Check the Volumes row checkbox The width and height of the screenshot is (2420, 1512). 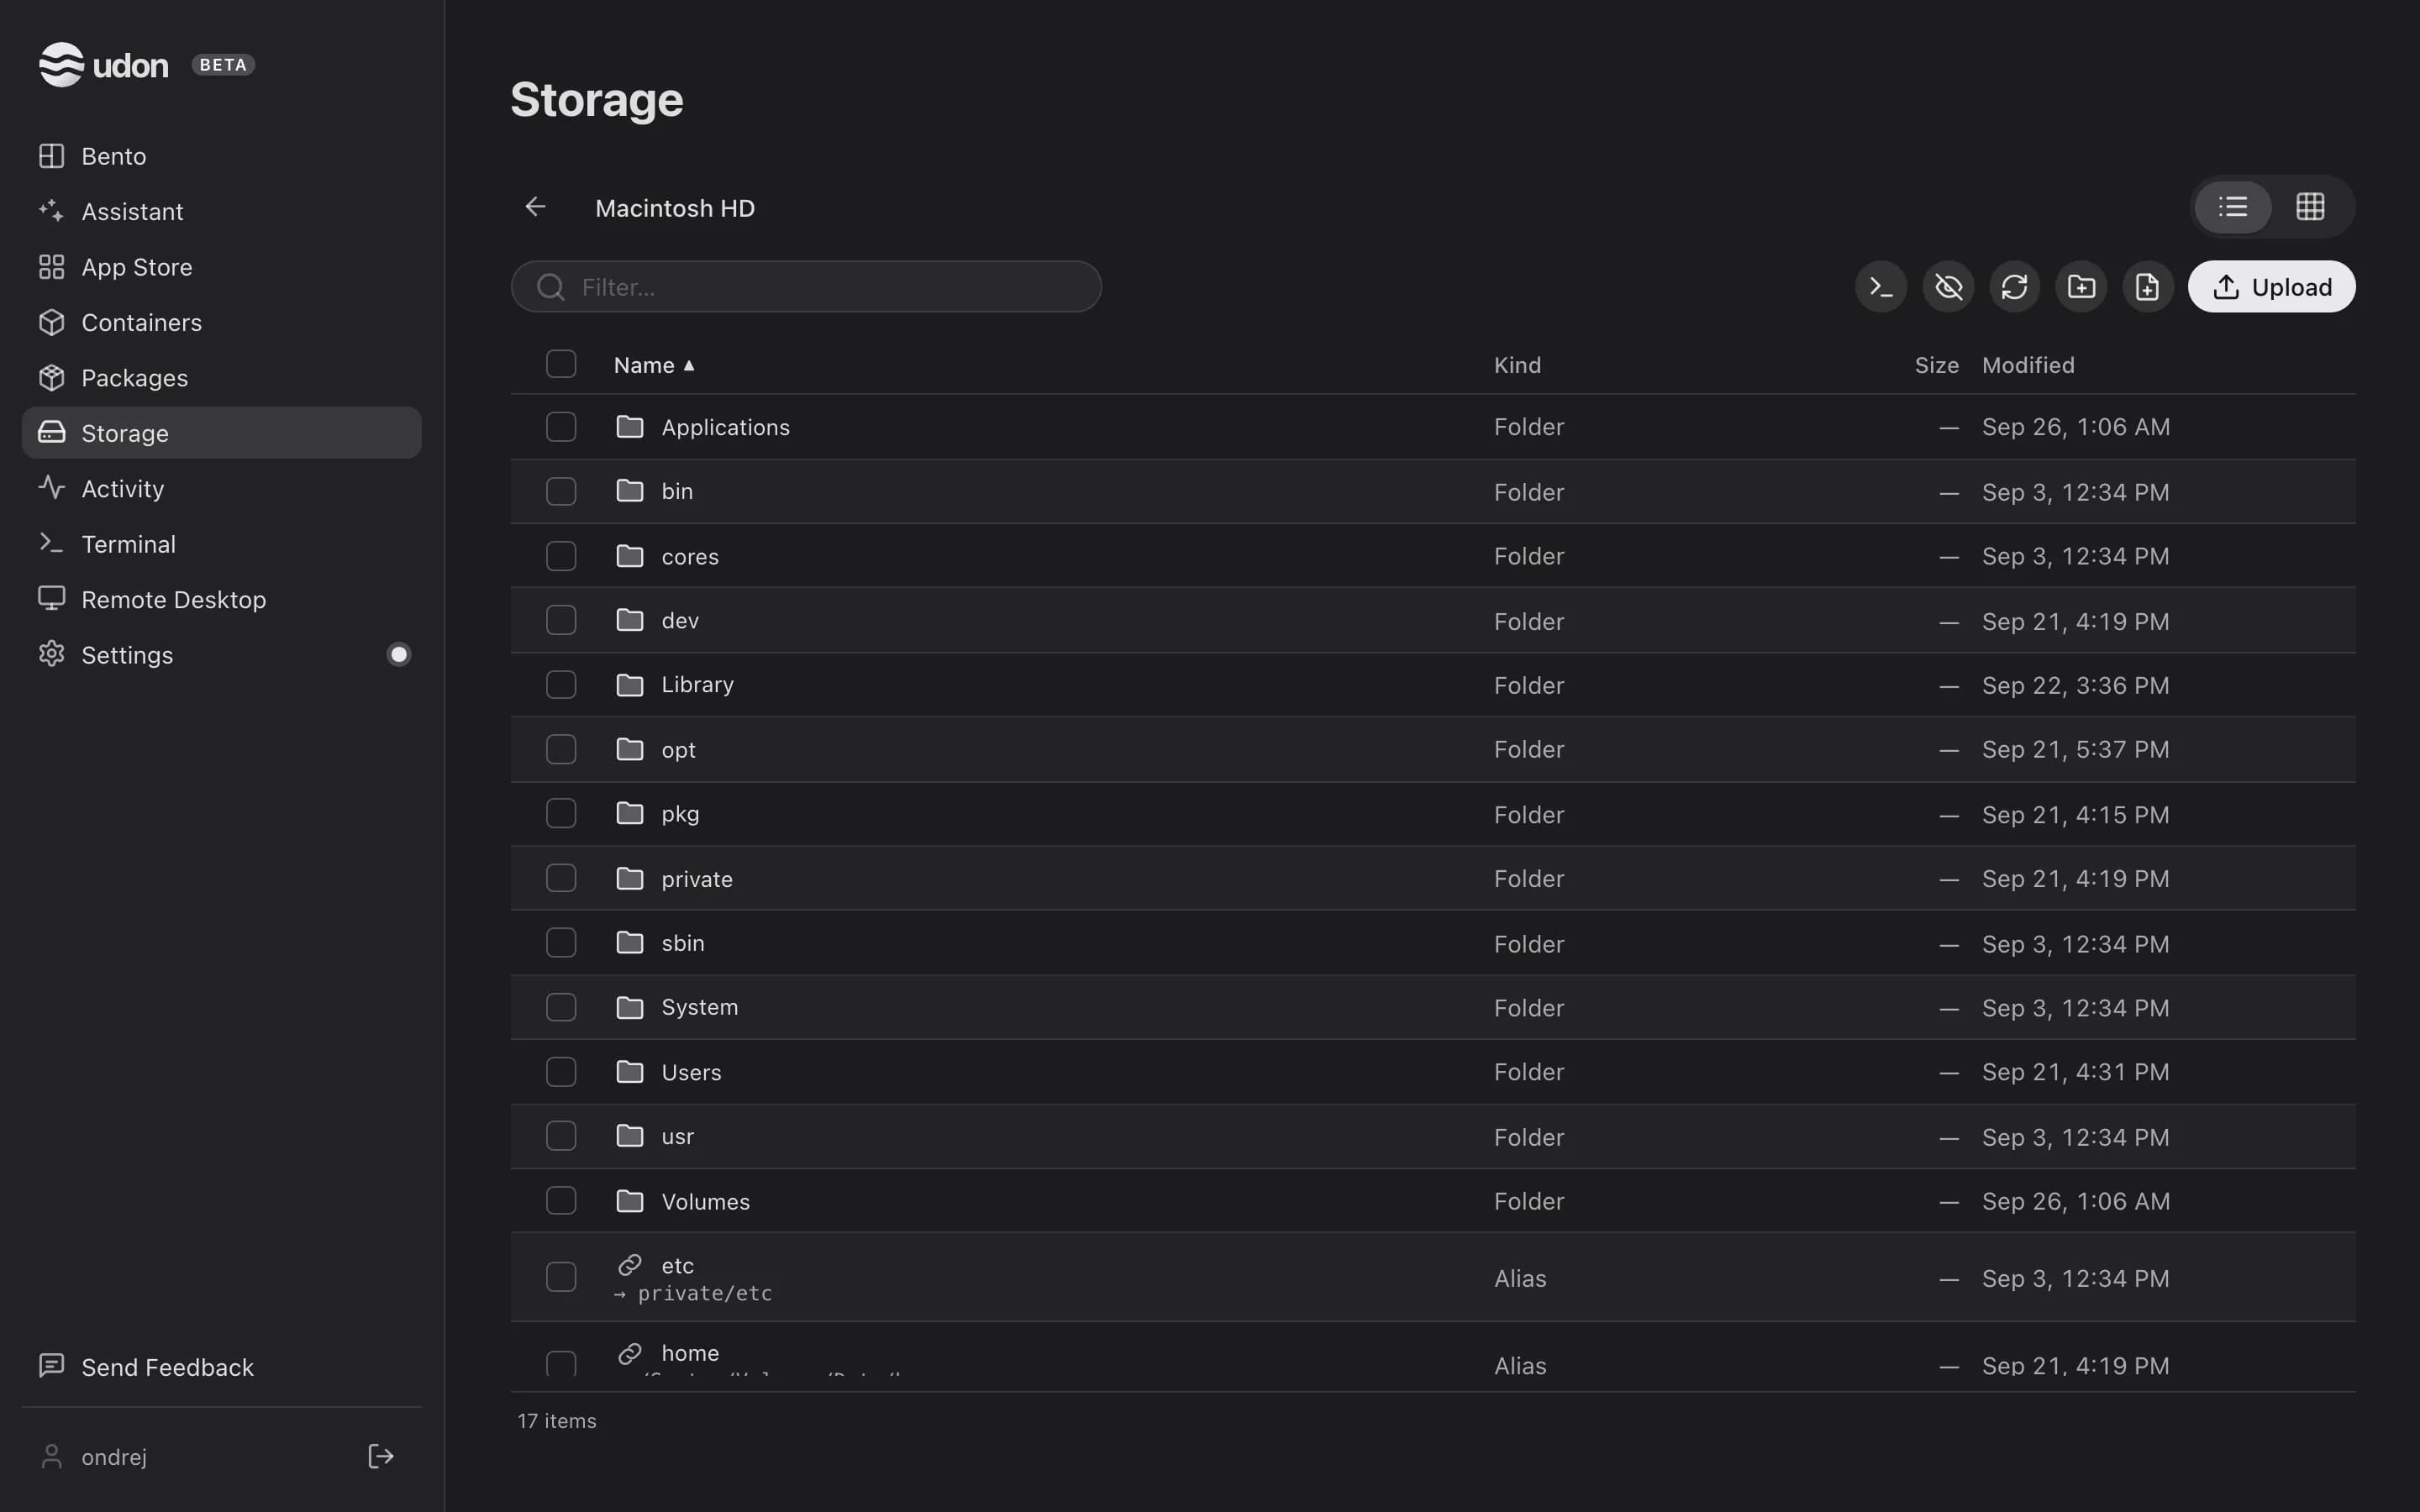561,1201
